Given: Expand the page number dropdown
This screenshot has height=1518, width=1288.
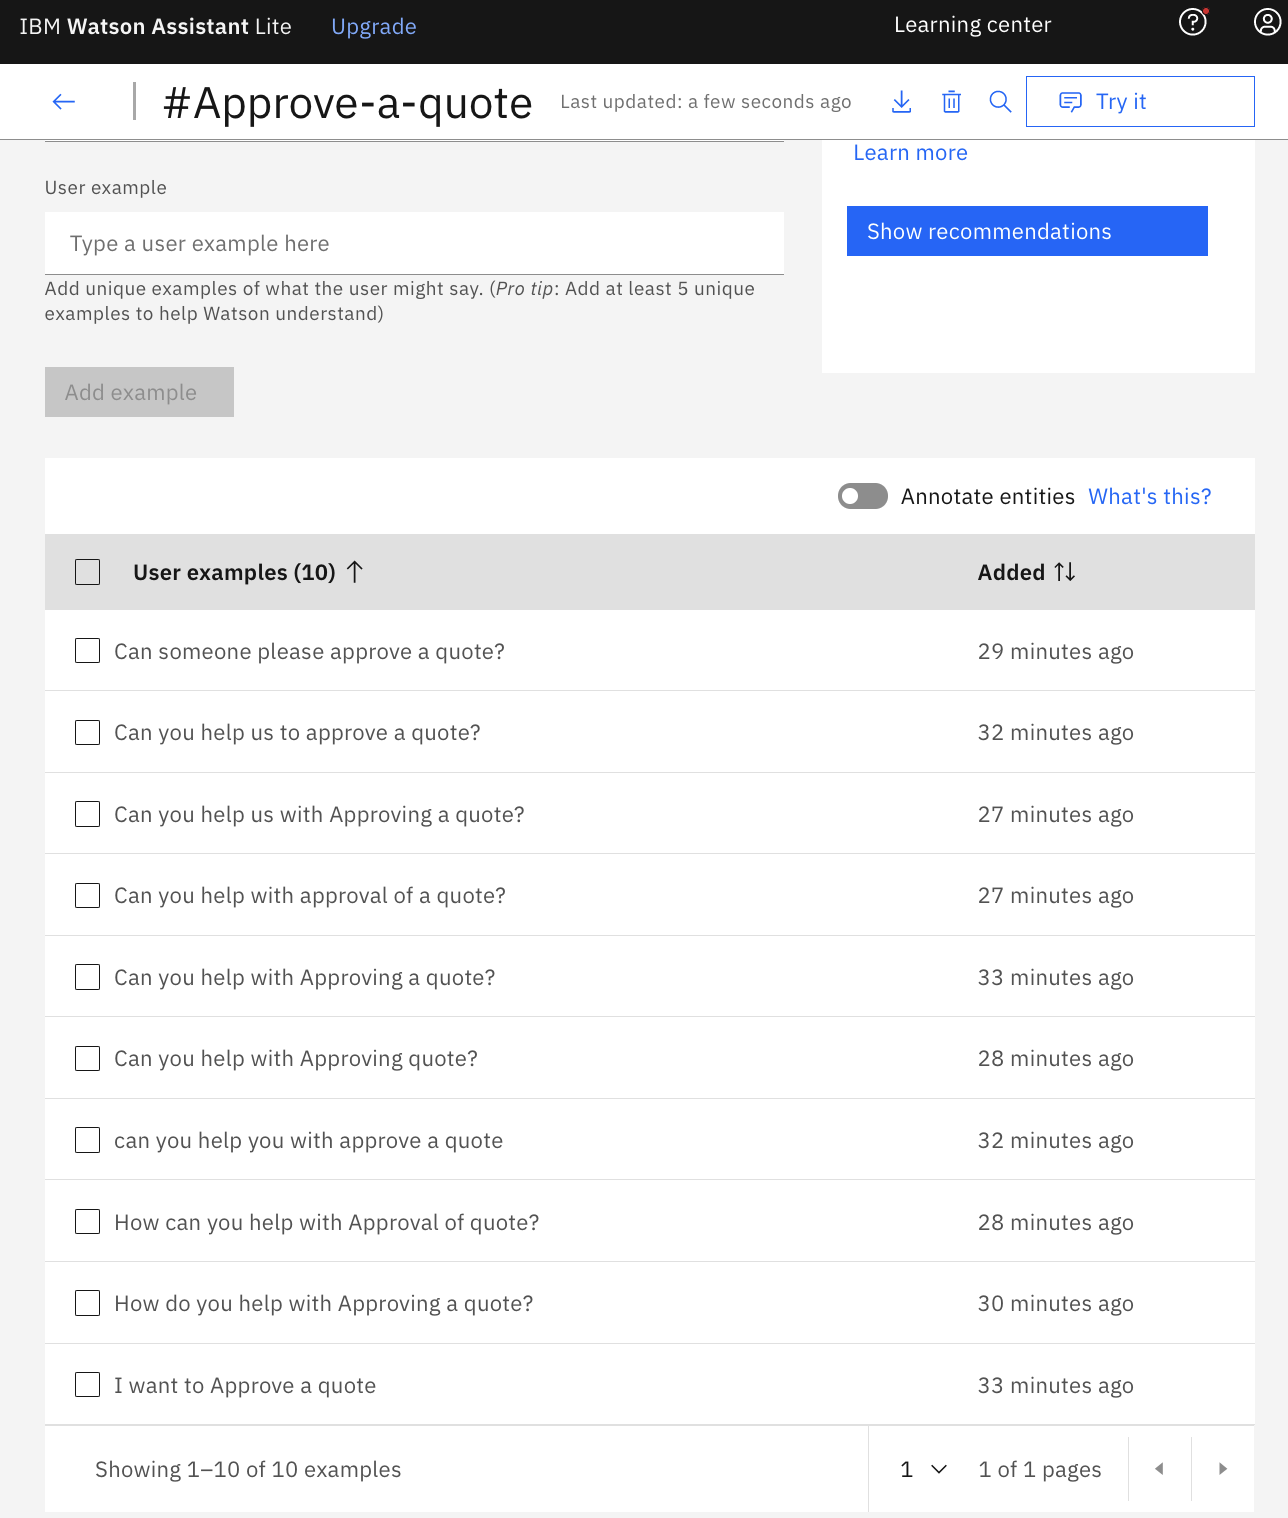Looking at the screenshot, I should pyautogui.click(x=923, y=1469).
